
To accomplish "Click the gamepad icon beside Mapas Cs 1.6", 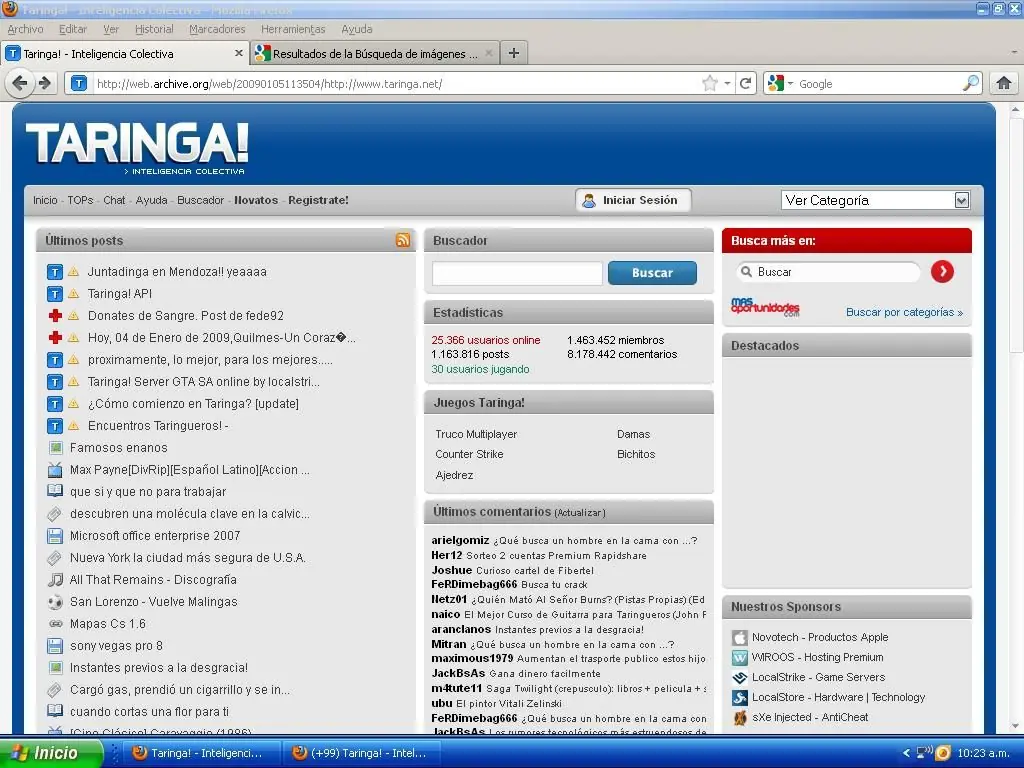I will coord(56,624).
